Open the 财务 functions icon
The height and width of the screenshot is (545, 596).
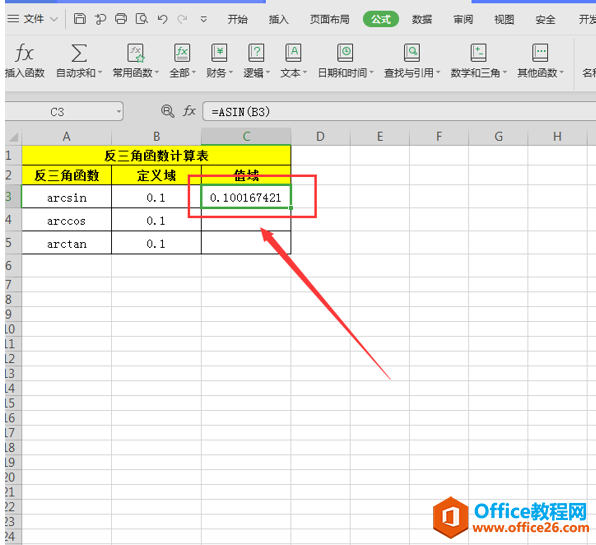tap(219, 52)
